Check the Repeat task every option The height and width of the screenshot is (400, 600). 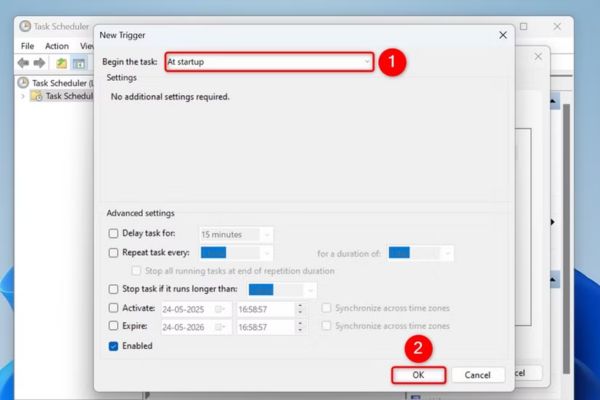click(x=113, y=253)
